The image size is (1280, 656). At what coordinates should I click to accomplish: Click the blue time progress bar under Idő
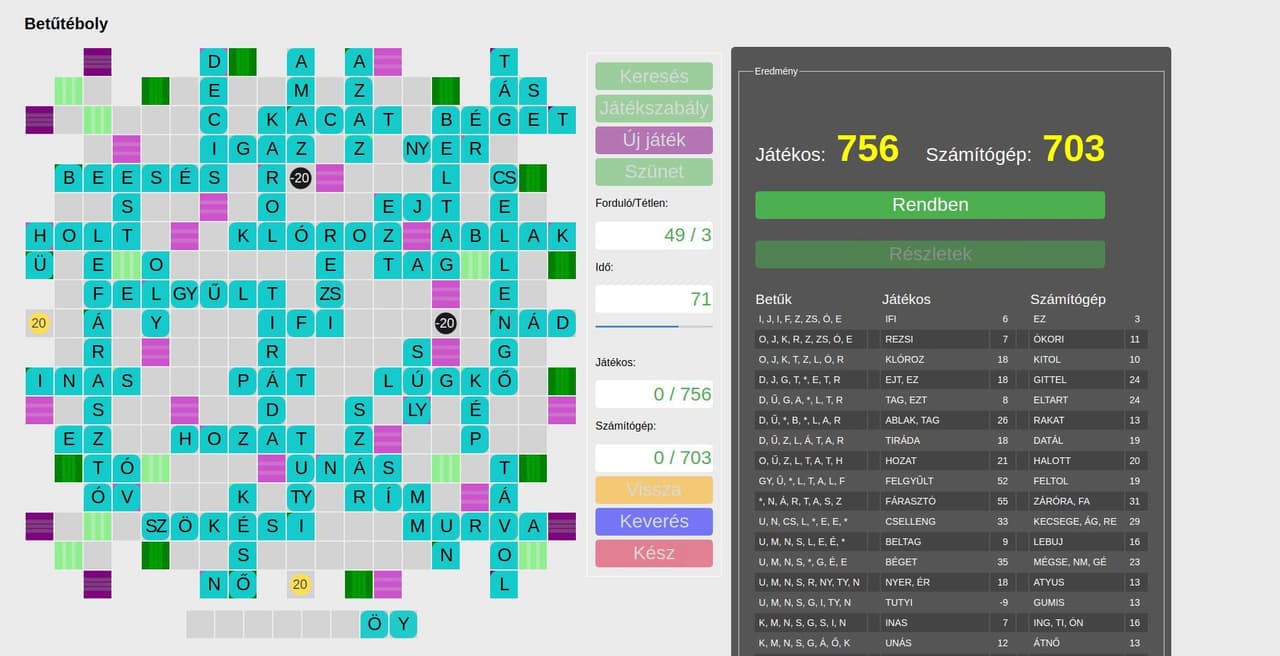pos(654,326)
